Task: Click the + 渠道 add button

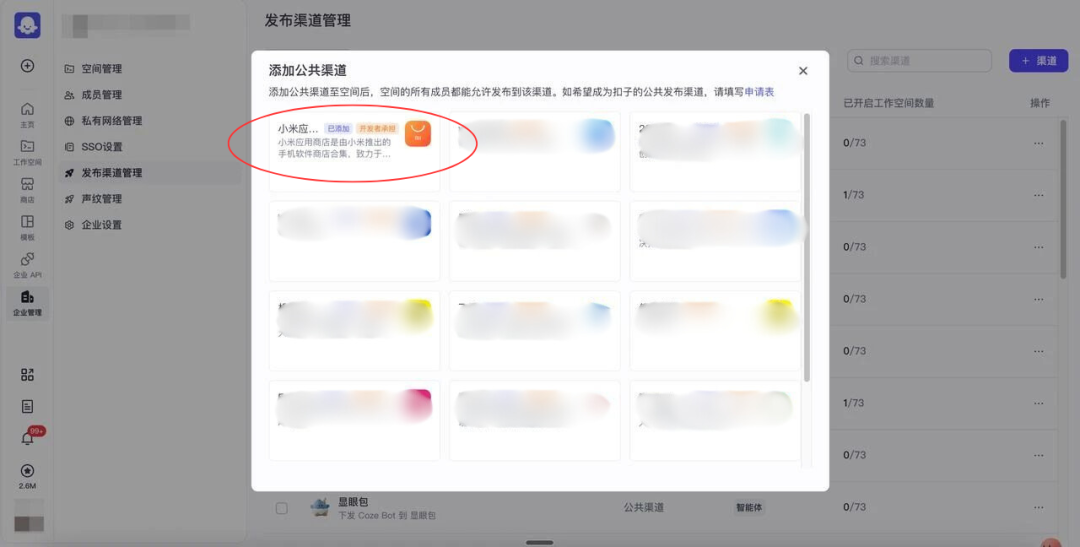Action: point(1039,61)
